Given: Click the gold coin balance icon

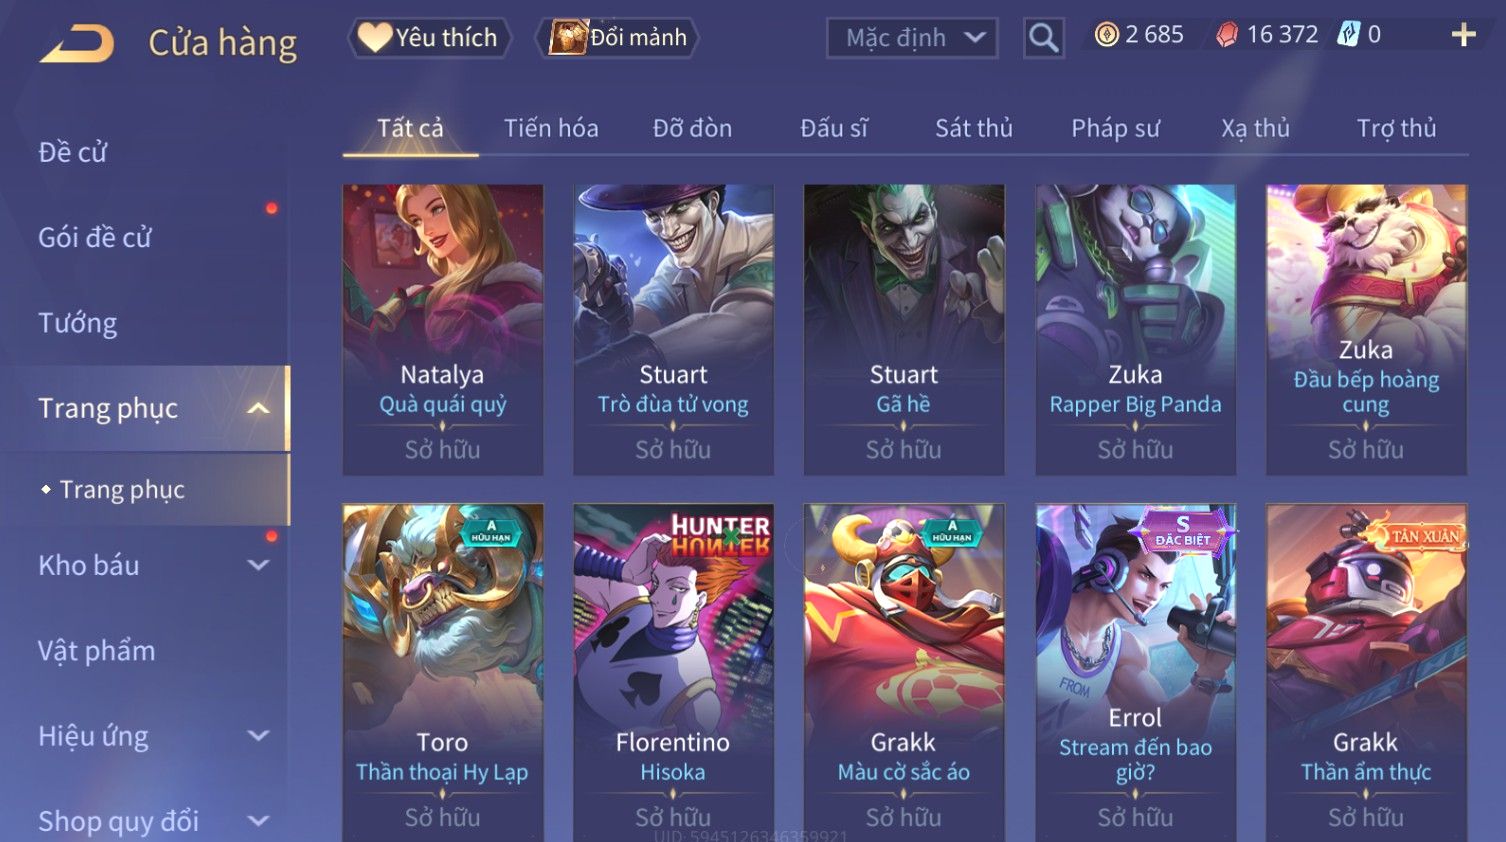Looking at the screenshot, I should 1106,35.
